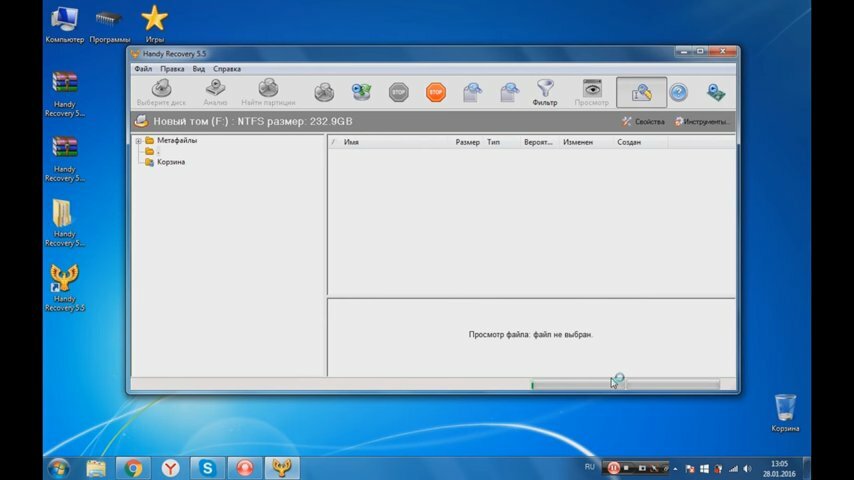
Task: Open file explorer from the taskbar
Action: click(x=96, y=468)
